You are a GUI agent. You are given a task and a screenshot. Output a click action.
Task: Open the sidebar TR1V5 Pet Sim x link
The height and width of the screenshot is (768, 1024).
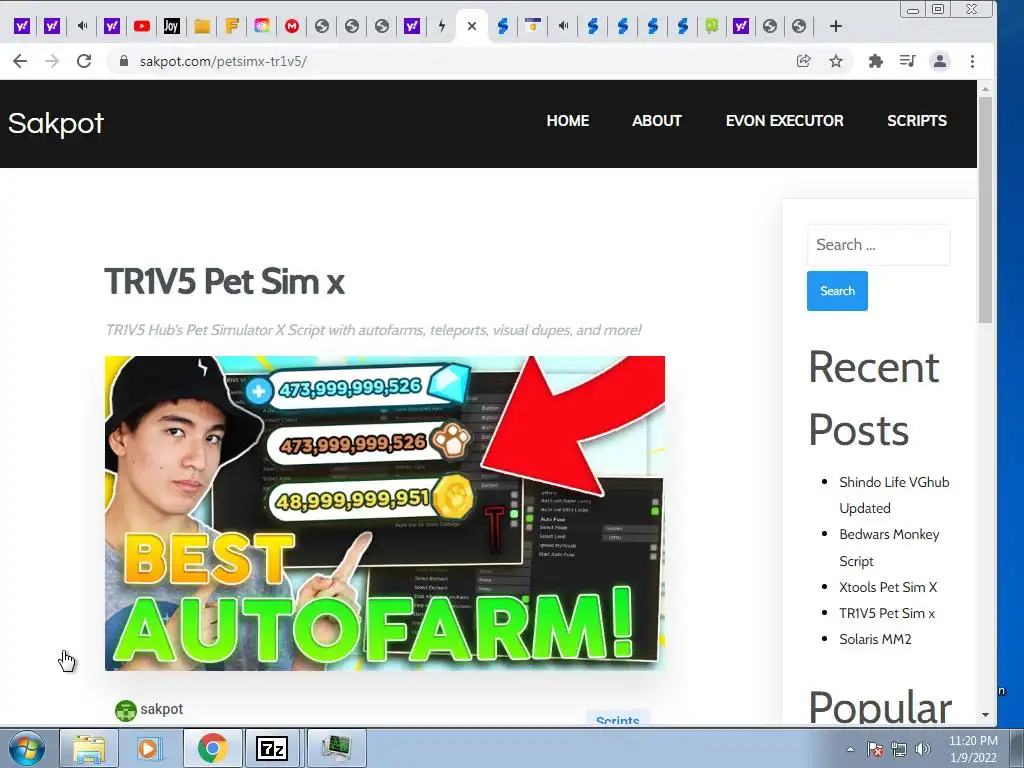tap(887, 613)
